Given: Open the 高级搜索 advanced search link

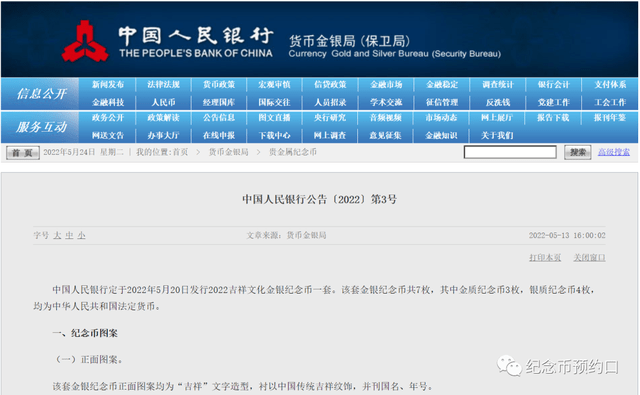Looking at the screenshot, I should [x=614, y=152].
